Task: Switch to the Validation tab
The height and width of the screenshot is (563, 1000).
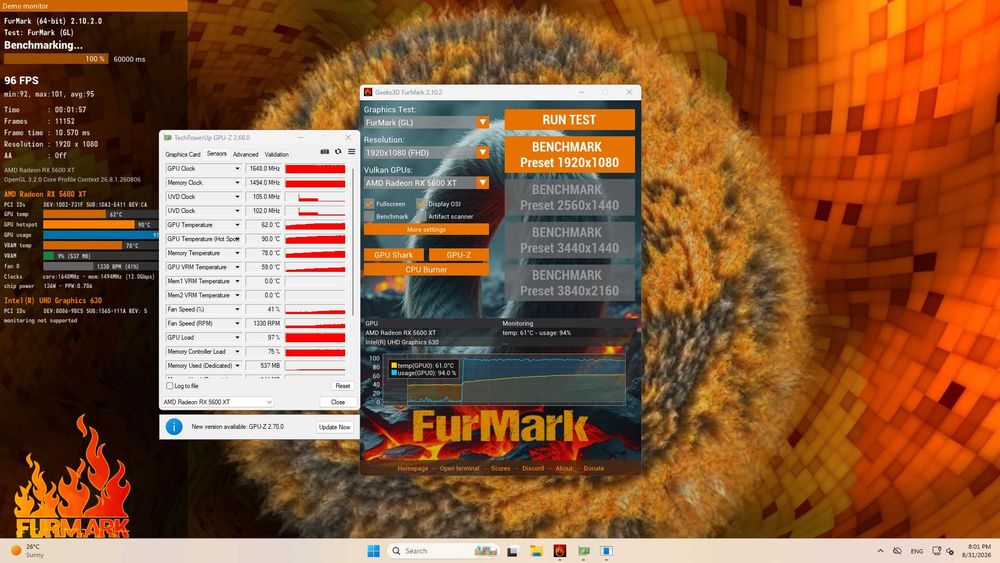Action: [x=277, y=154]
